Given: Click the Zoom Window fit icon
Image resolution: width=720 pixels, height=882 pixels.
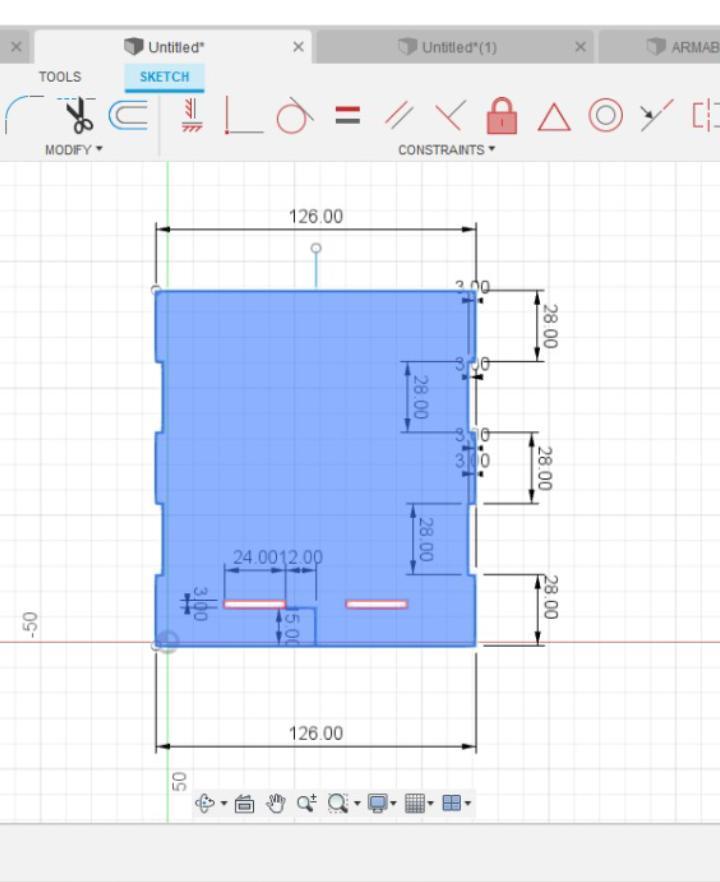Looking at the screenshot, I should pos(338,803).
